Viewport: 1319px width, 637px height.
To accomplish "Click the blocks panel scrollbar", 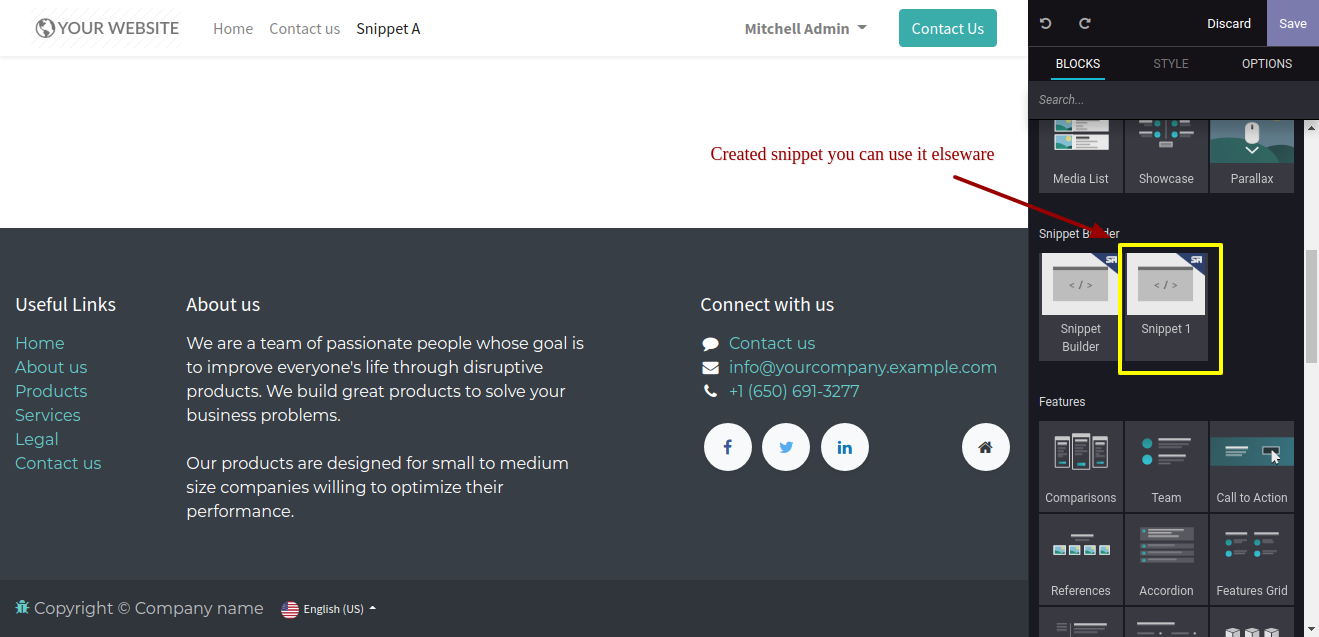I will point(1311,306).
